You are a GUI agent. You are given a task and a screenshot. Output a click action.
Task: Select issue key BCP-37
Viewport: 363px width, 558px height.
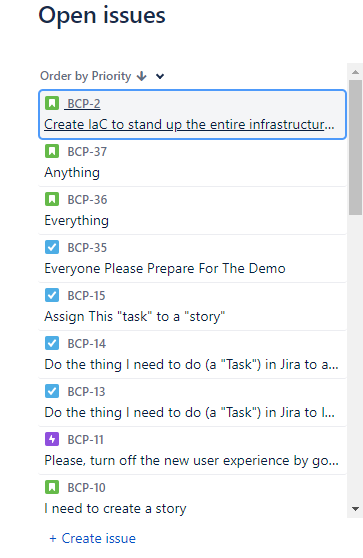pyautogui.click(x=87, y=152)
